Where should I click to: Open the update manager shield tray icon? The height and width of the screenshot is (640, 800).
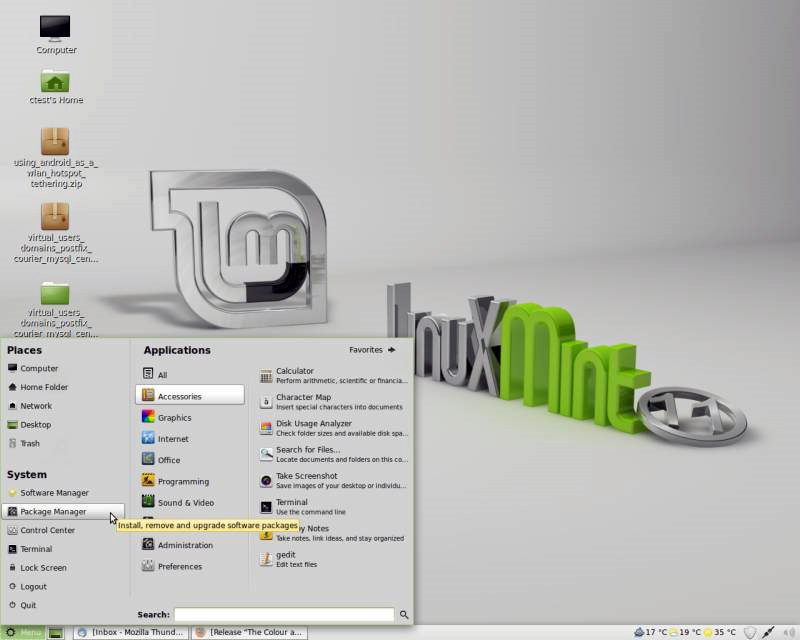coord(749,633)
